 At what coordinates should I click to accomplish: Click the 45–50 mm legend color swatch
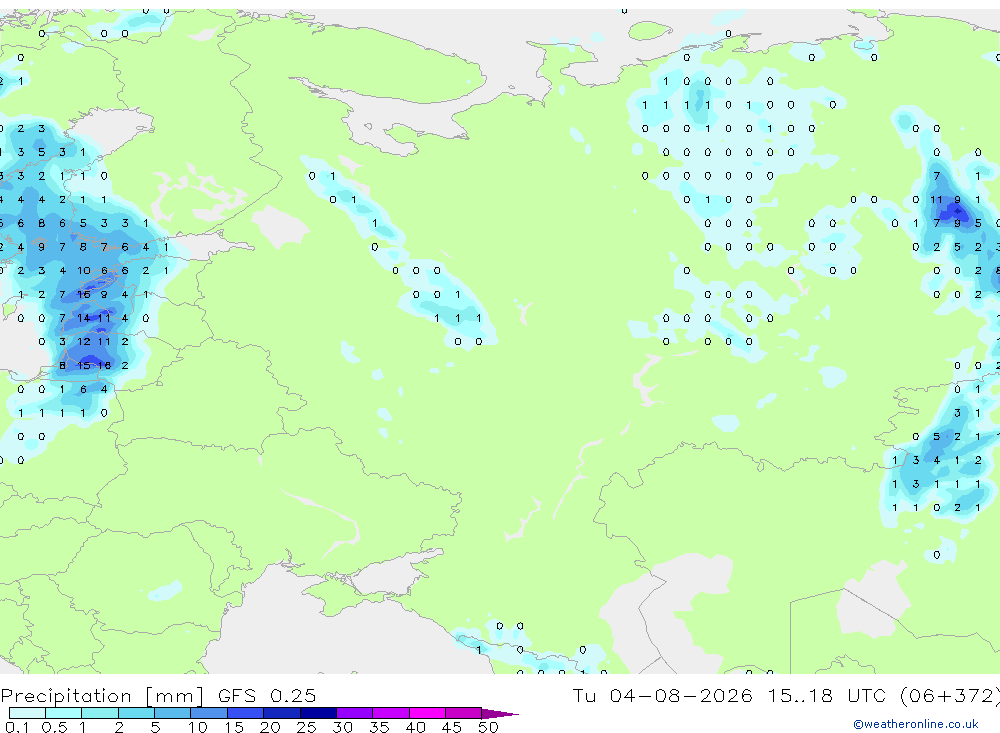coord(464,713)
